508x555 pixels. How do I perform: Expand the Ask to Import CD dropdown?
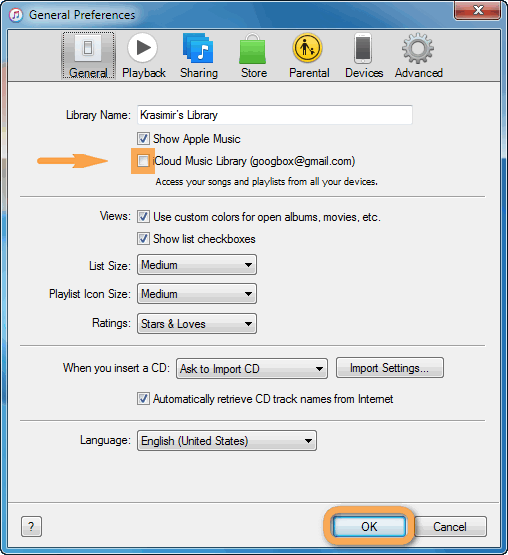(252, 369)
